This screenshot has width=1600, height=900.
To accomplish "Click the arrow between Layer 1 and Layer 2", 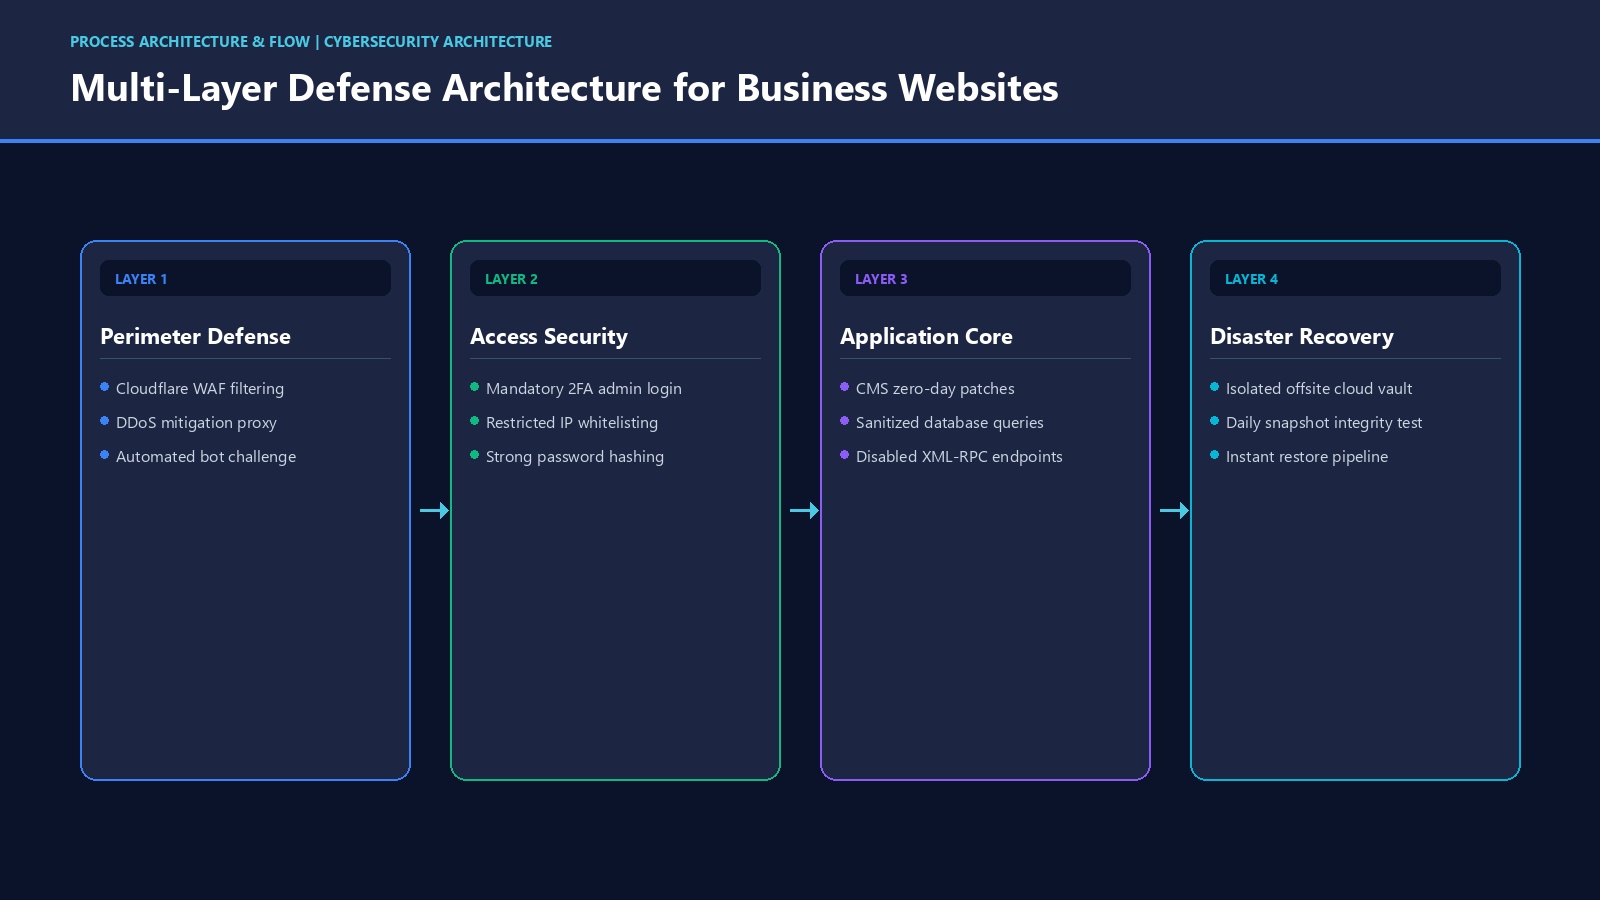I will (434, 511).
